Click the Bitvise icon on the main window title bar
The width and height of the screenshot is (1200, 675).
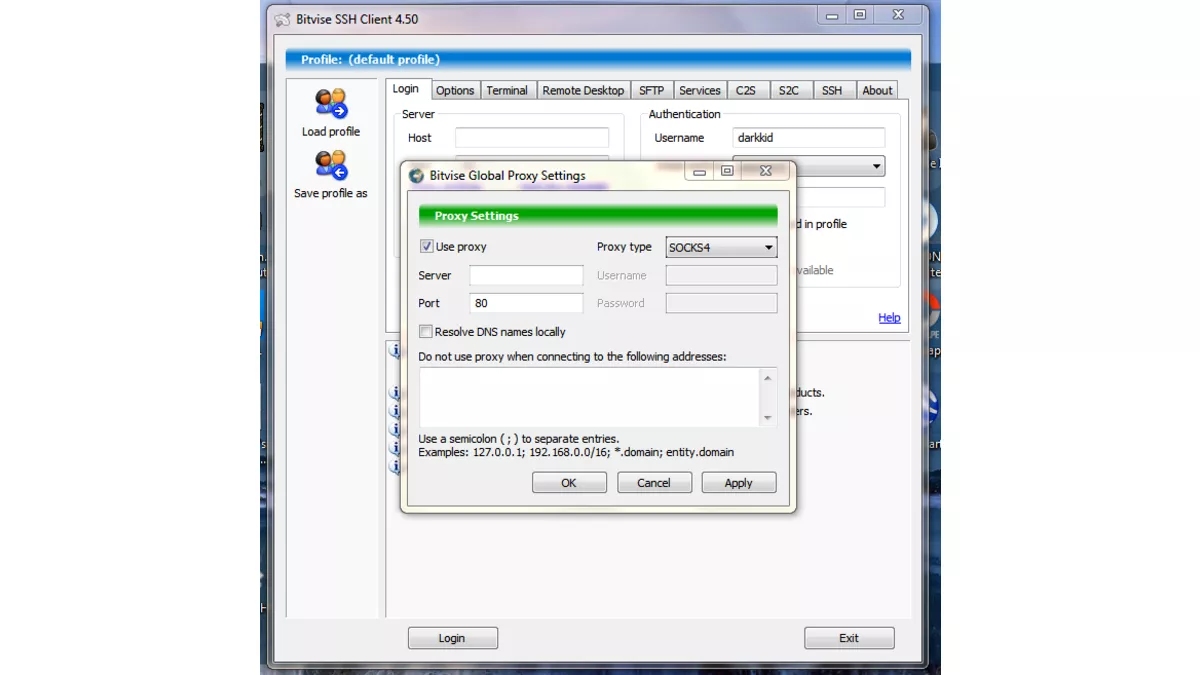point(281,18)
